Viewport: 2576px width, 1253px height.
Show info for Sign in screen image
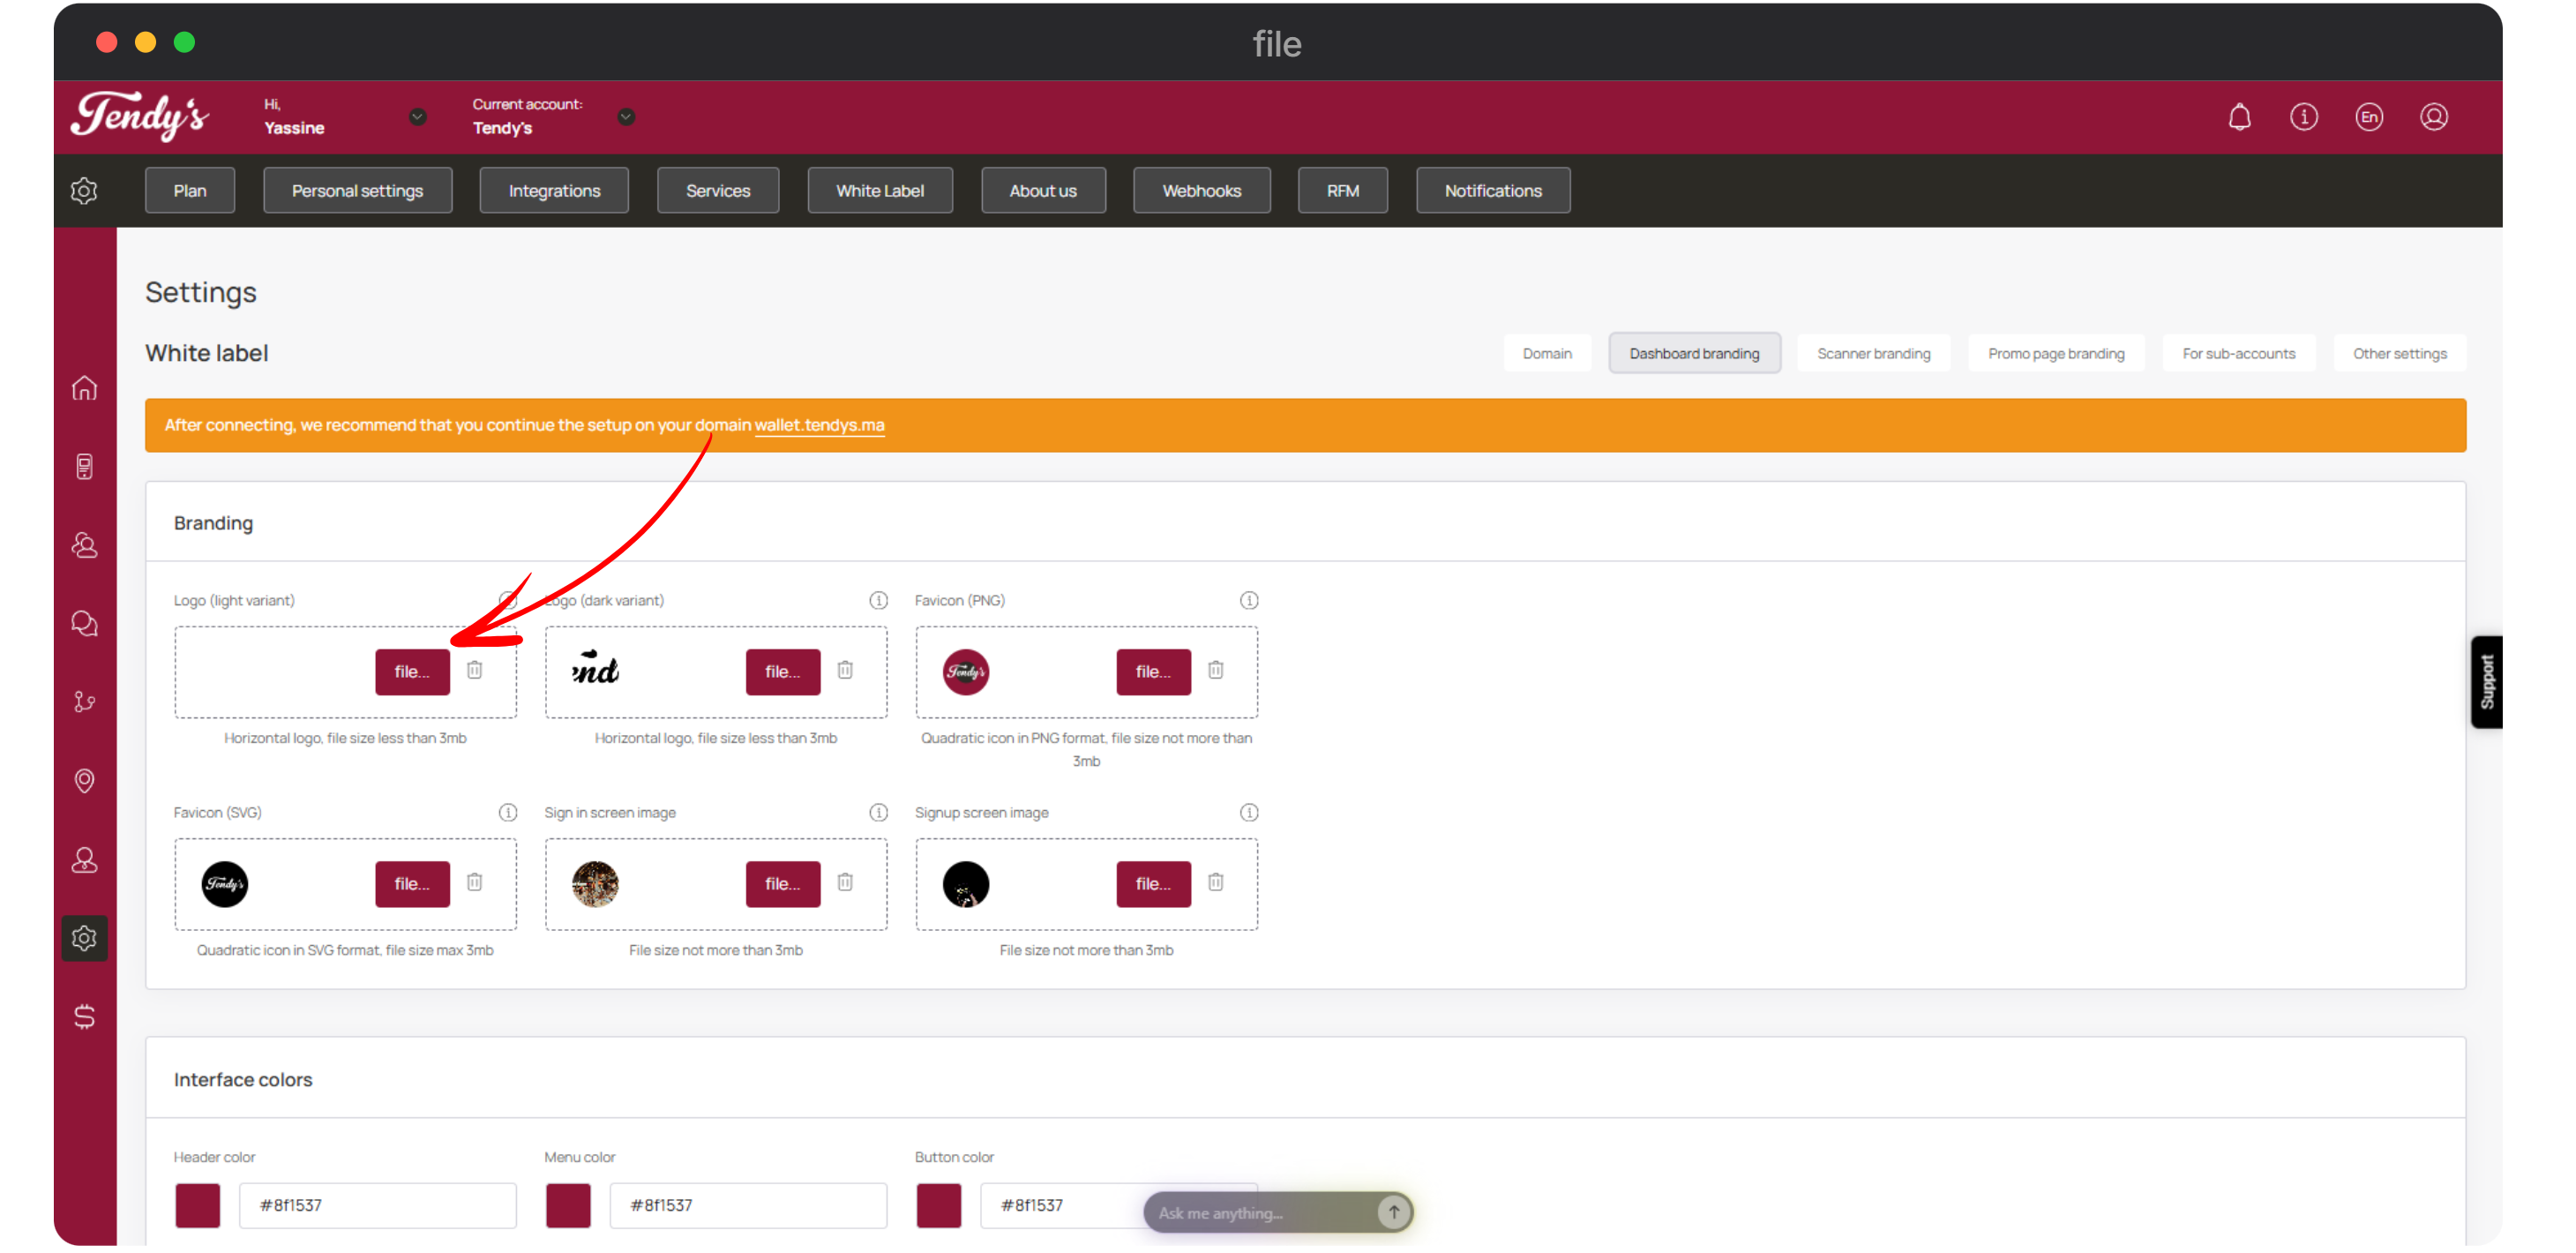(878, 812)
